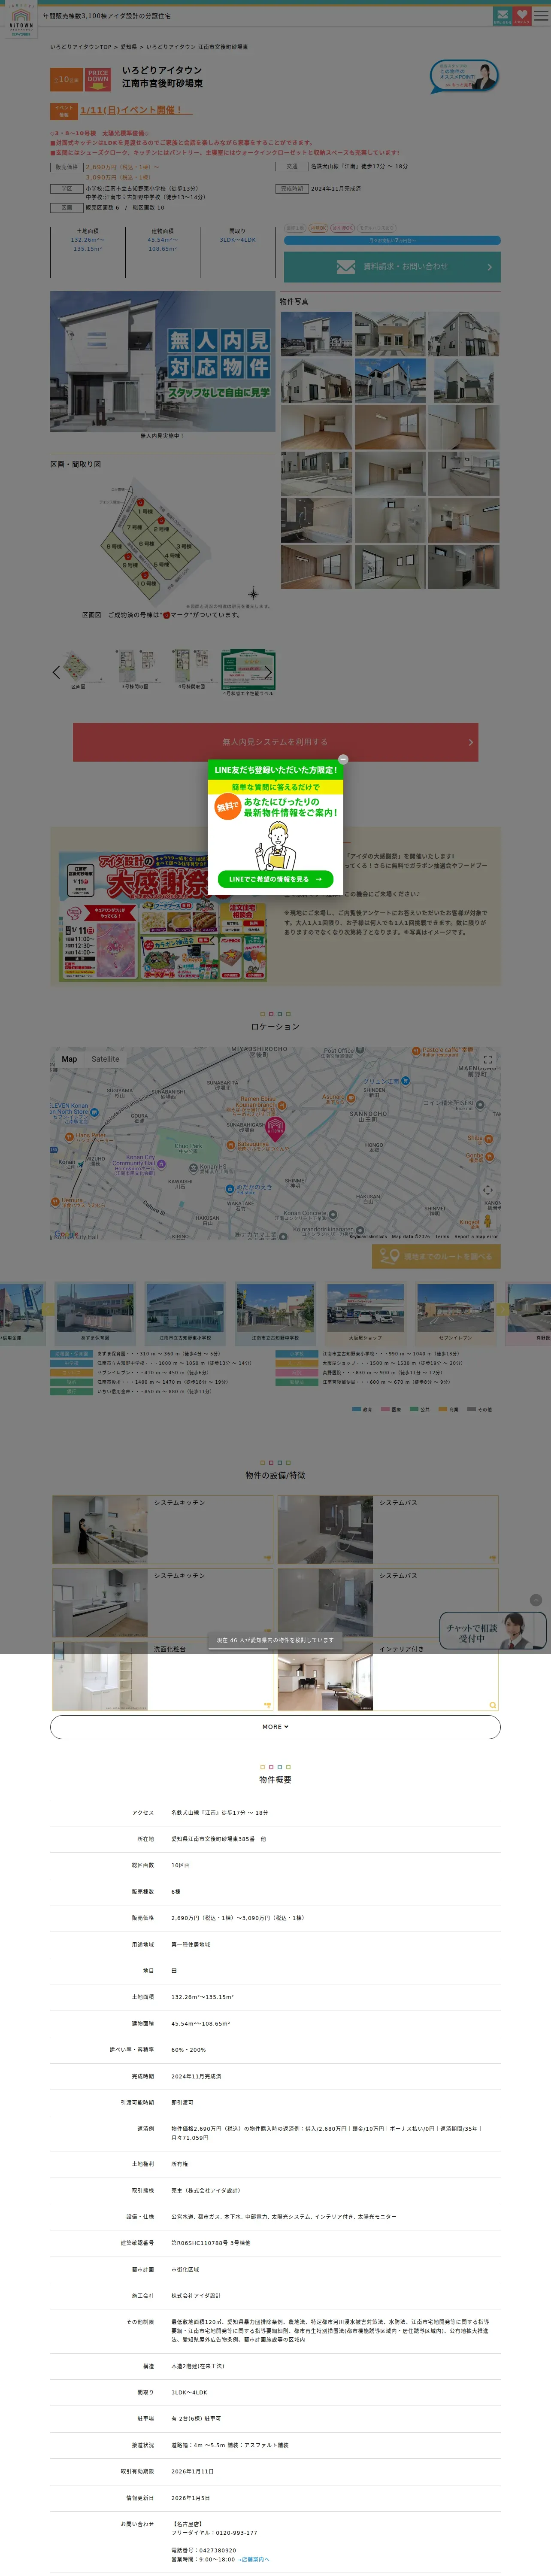Click the pink property marker on map
Screen dimensions: 551x2576
(275, 1129)
